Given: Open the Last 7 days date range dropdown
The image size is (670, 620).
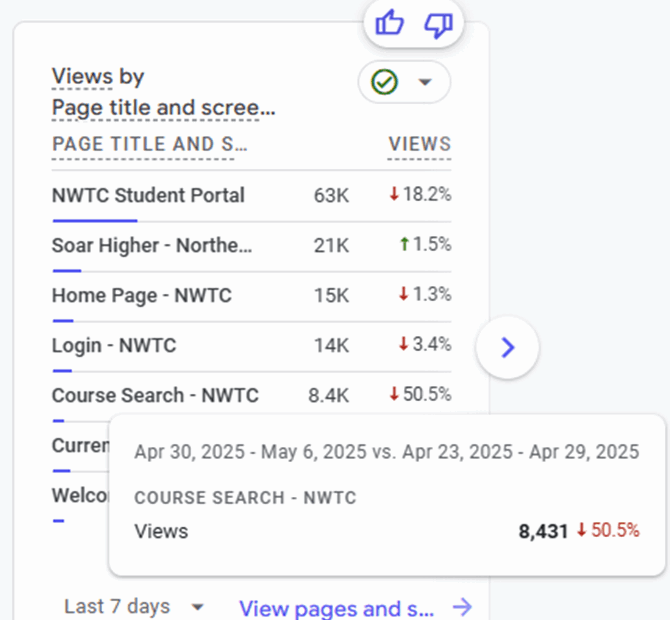Looking at the screenshot, I should click(x=134, y=606).
